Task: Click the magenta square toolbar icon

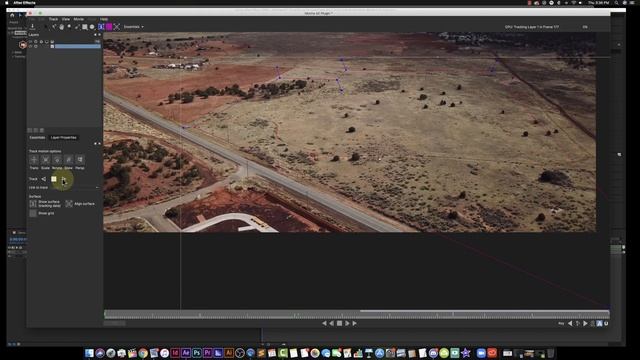Action: [x=109, y=27]
